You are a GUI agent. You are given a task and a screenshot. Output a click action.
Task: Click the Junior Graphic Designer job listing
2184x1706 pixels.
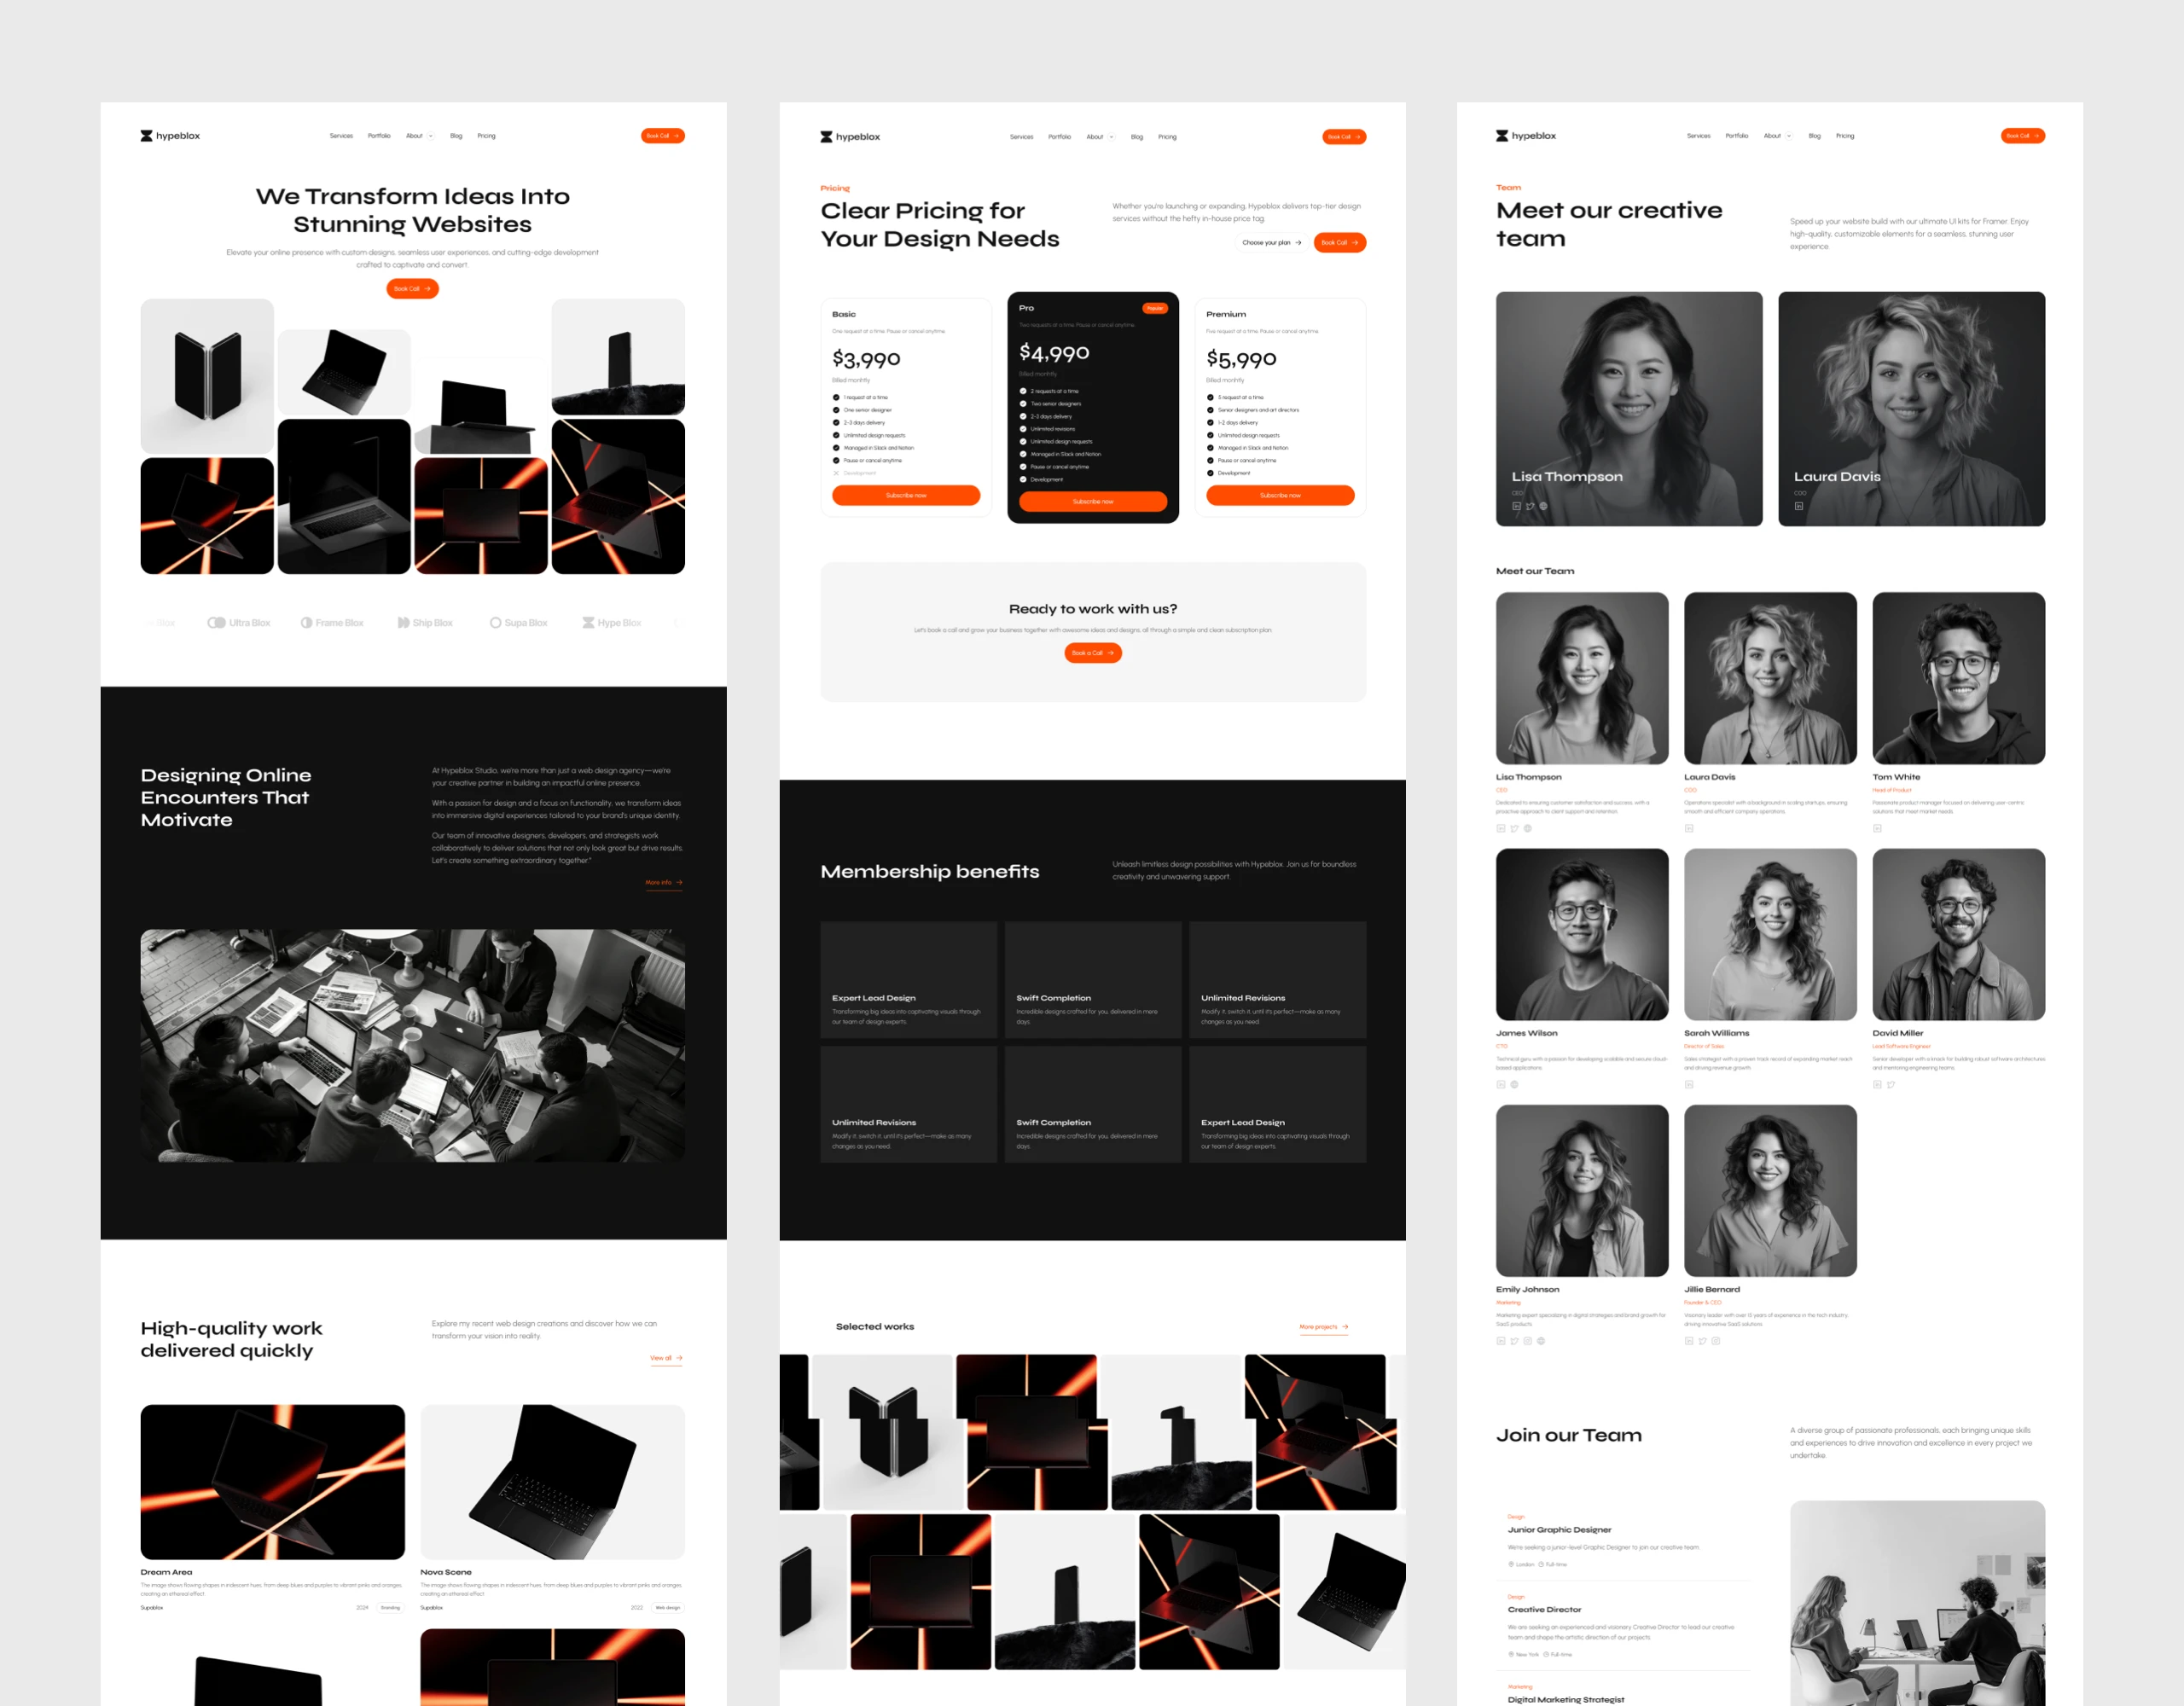1558,1530
